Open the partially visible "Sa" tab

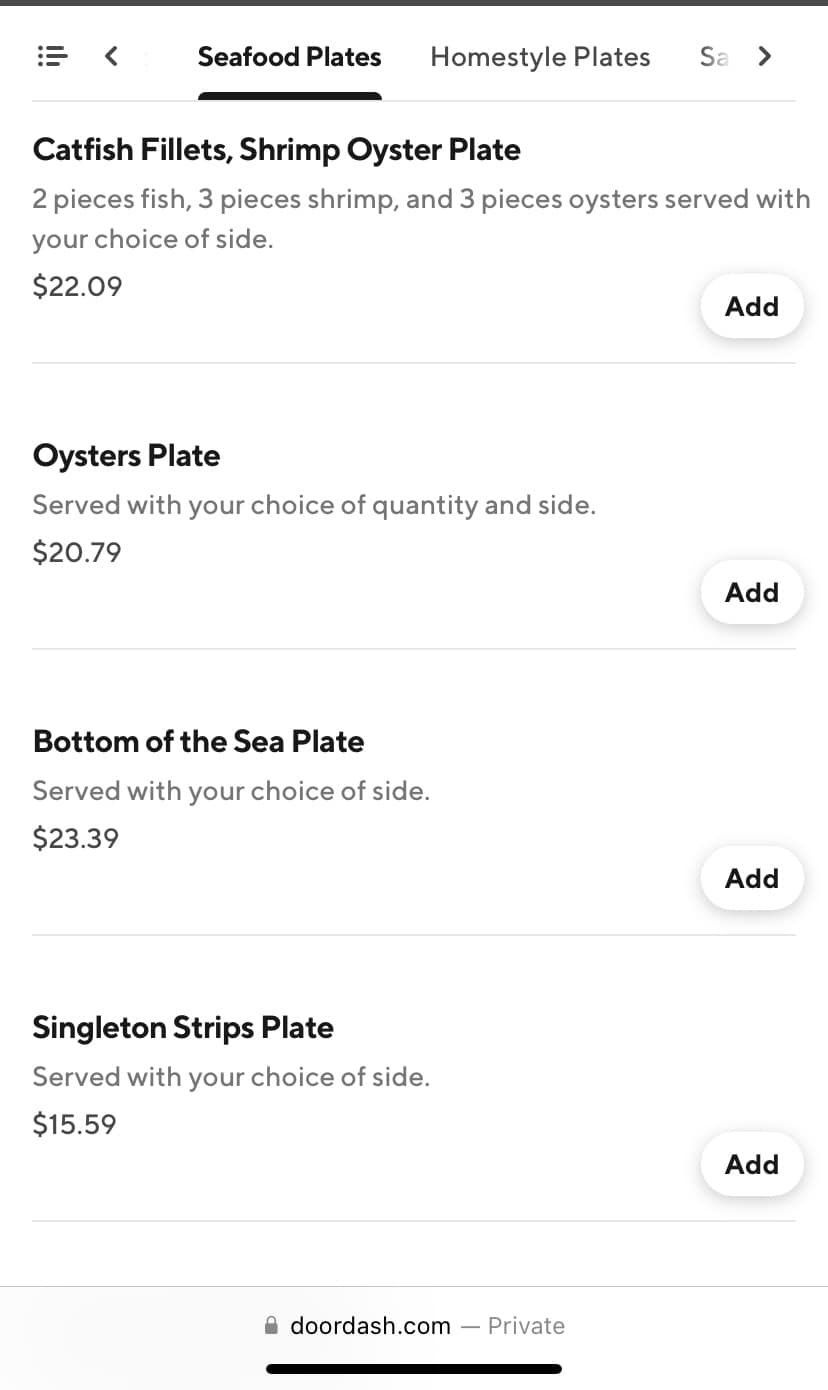pos(713,57)
